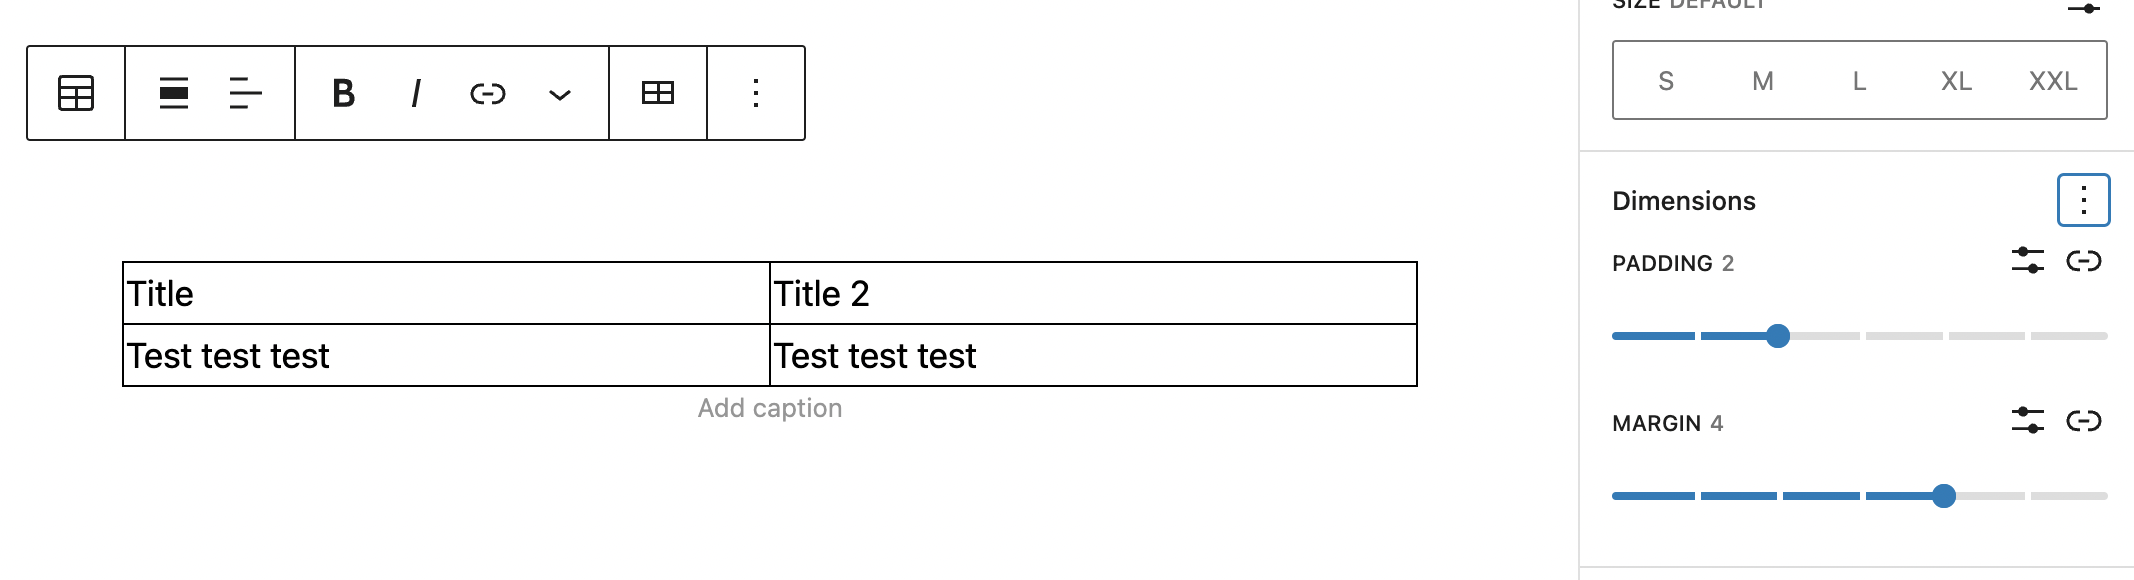Screen dimensions: 2134x580
Task: Click the Table block transform icon
Action: (x=75, y=93)
